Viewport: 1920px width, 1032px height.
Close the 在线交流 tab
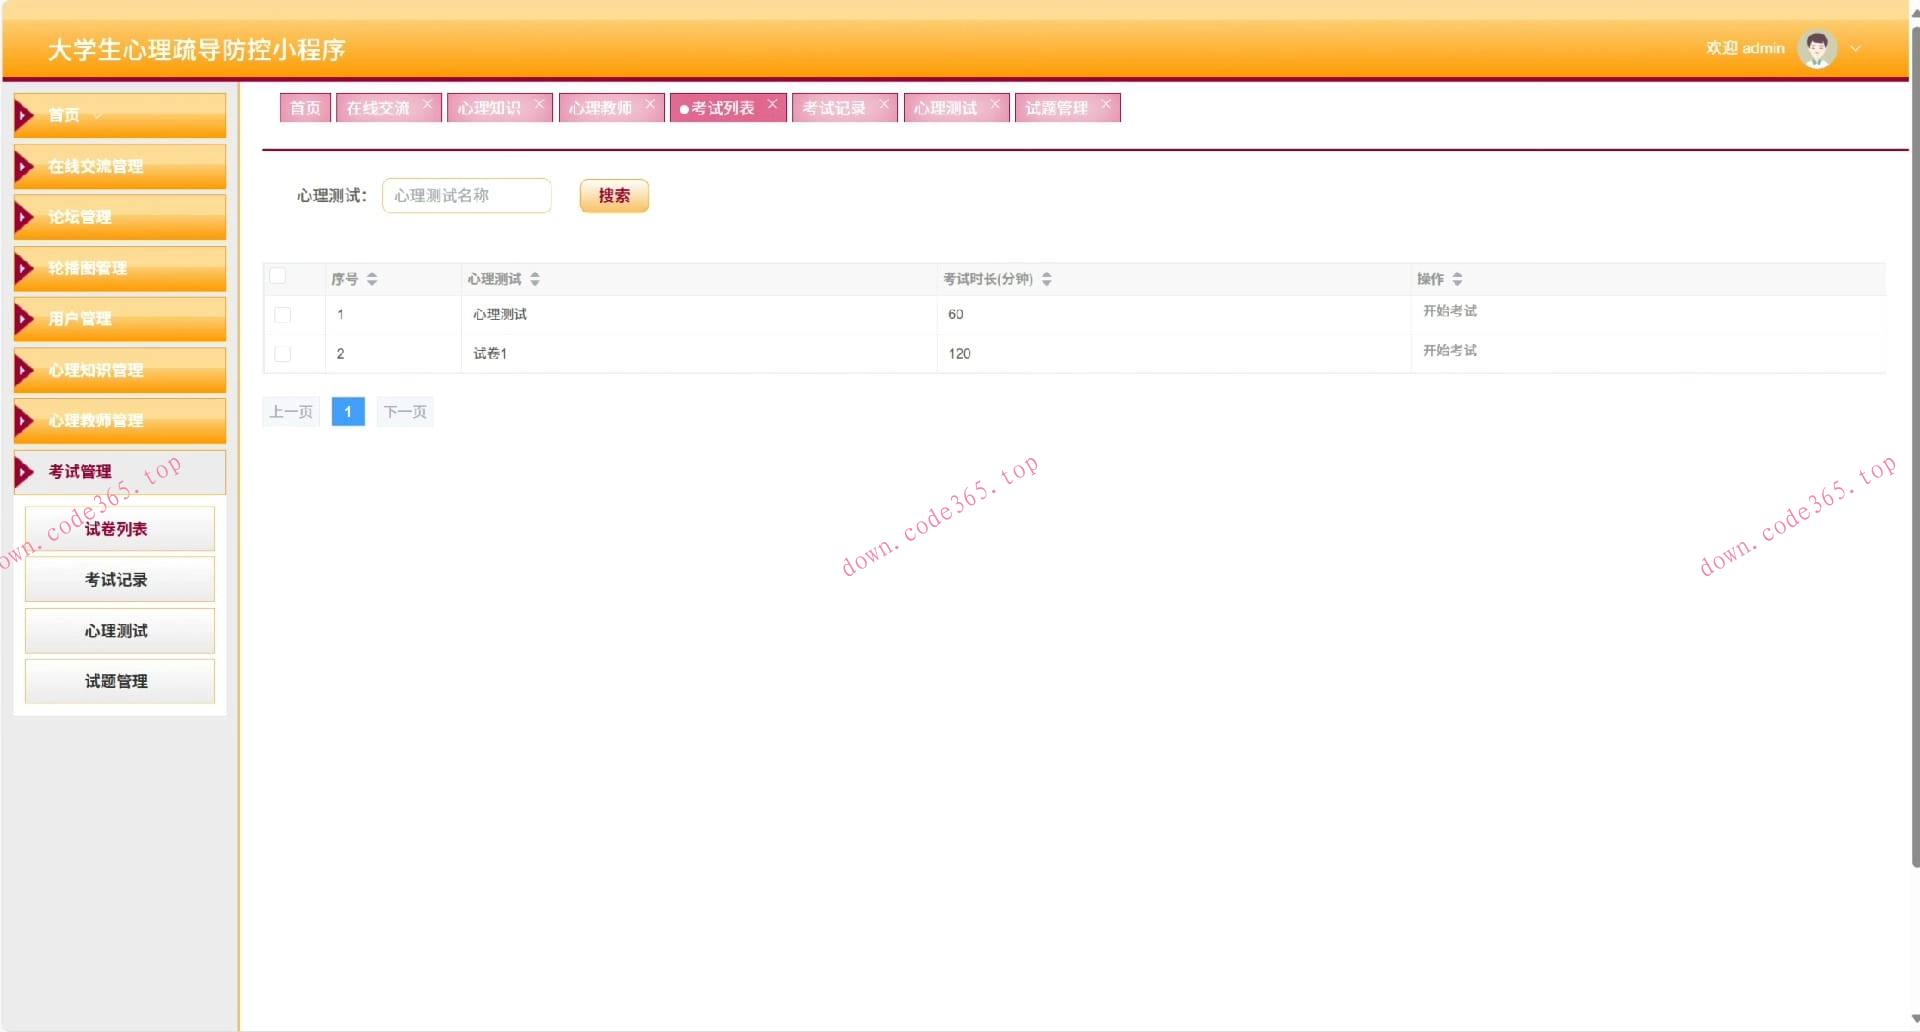click(x=427, y=104)
